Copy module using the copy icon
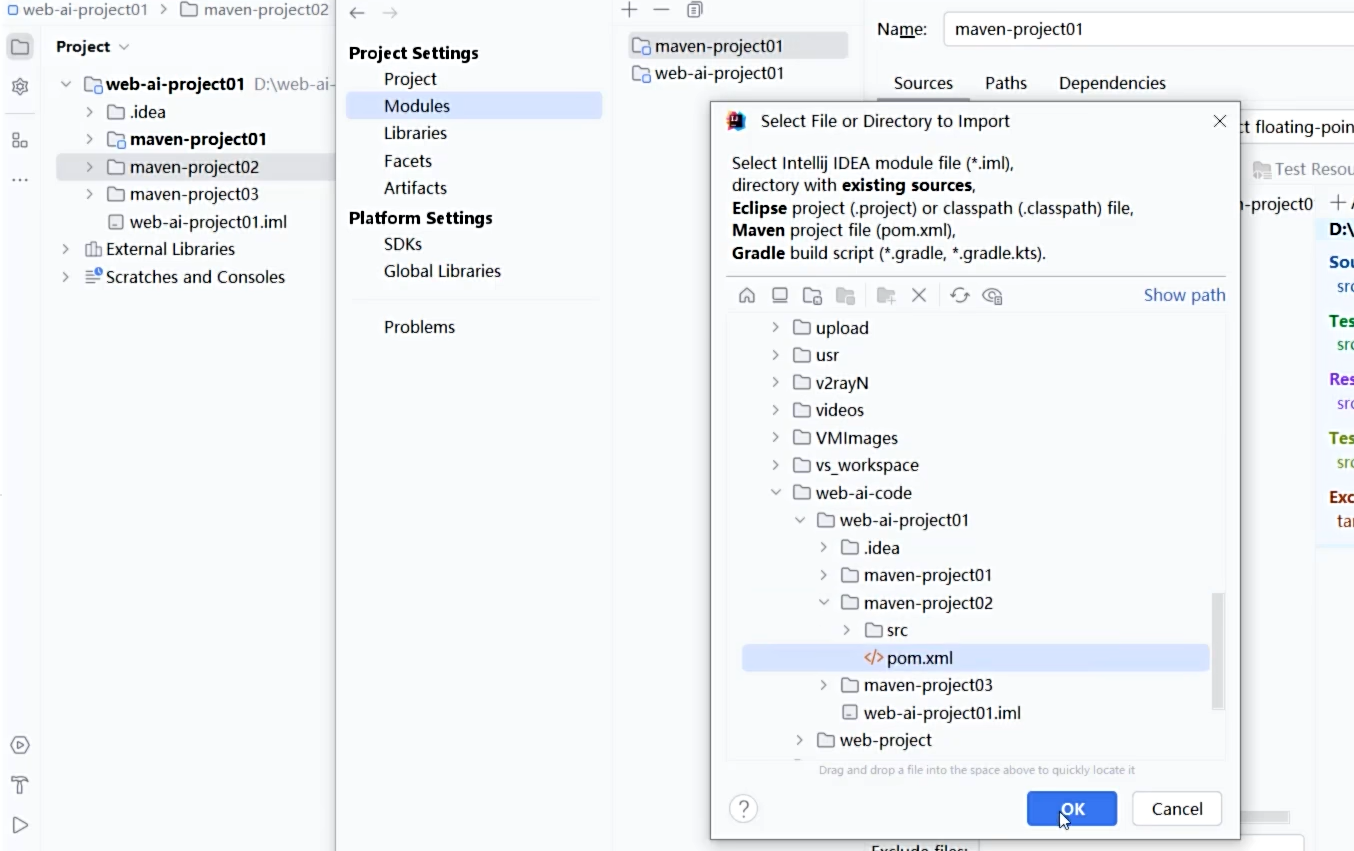The height and width of the screenshot is (851, 1354). pos(695,10)
